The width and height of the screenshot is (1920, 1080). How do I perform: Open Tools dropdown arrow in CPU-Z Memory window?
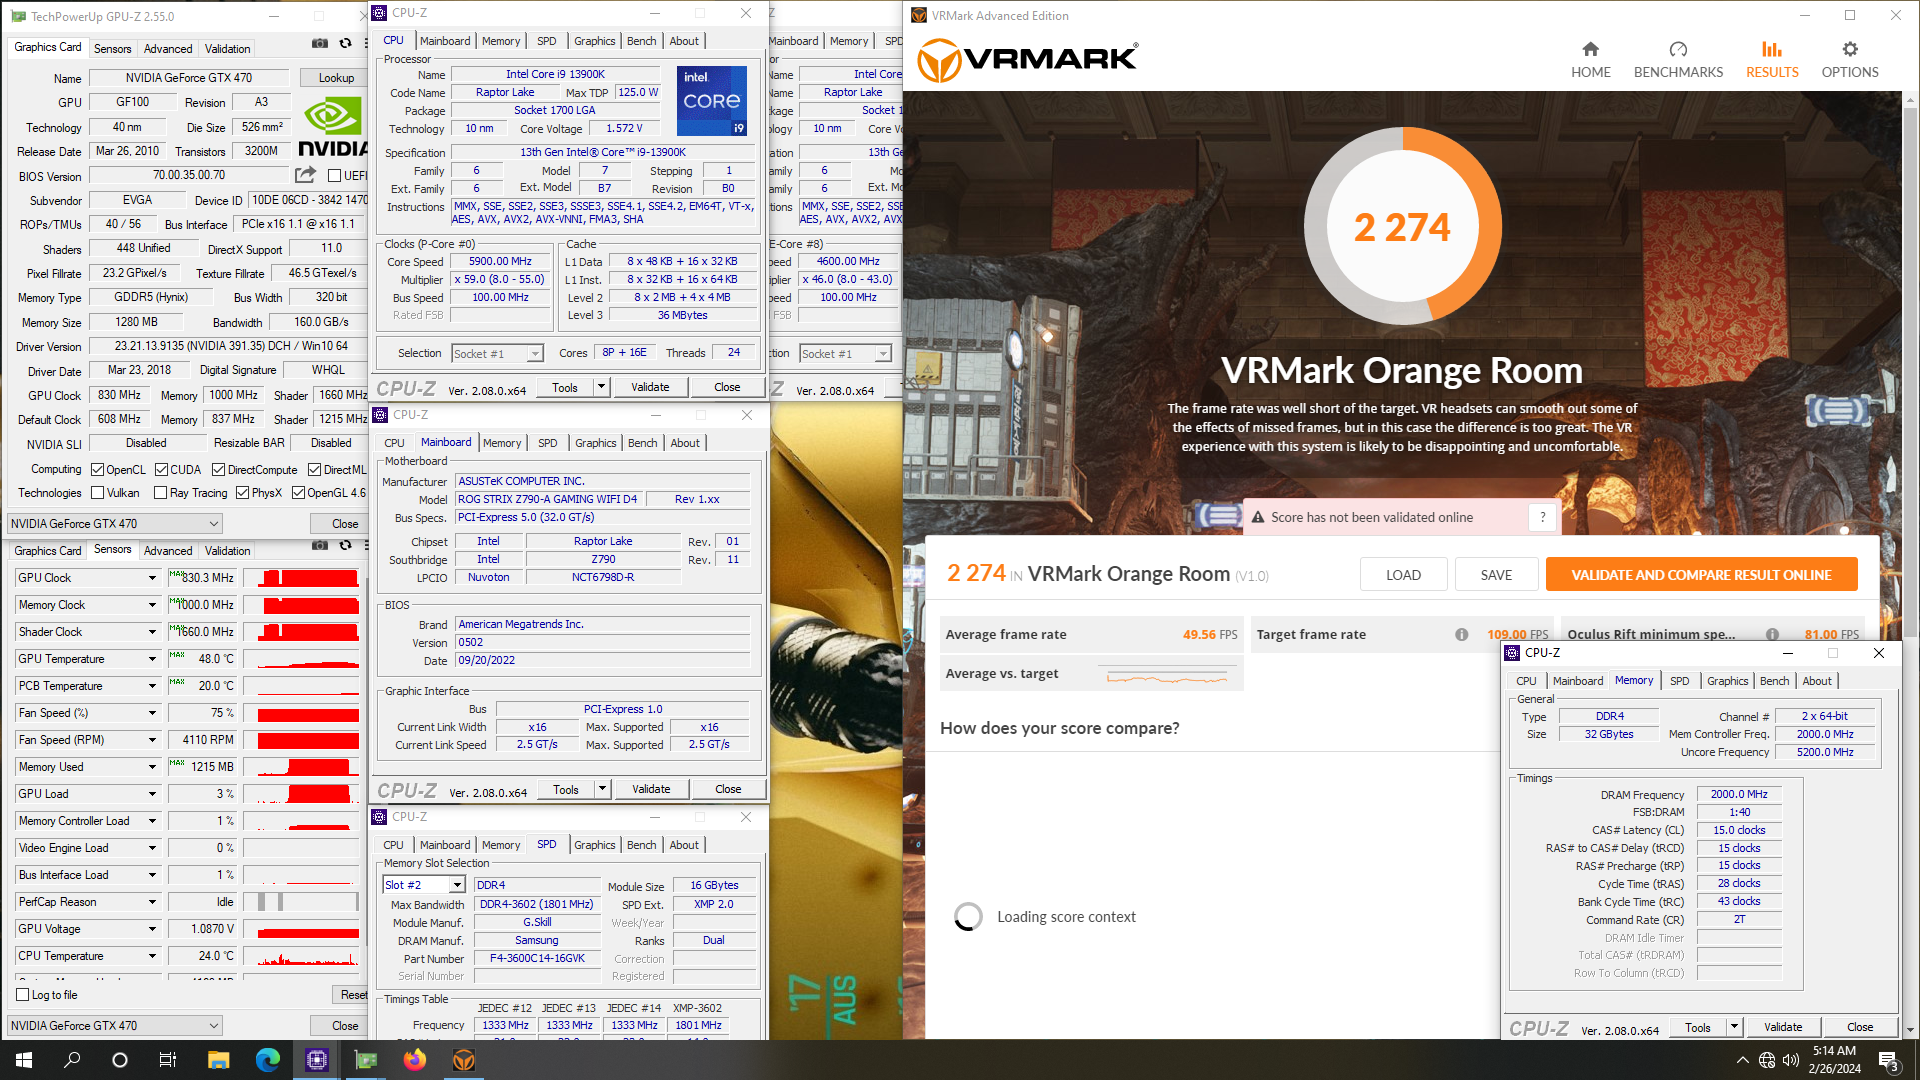(x=1734, y=1027)
